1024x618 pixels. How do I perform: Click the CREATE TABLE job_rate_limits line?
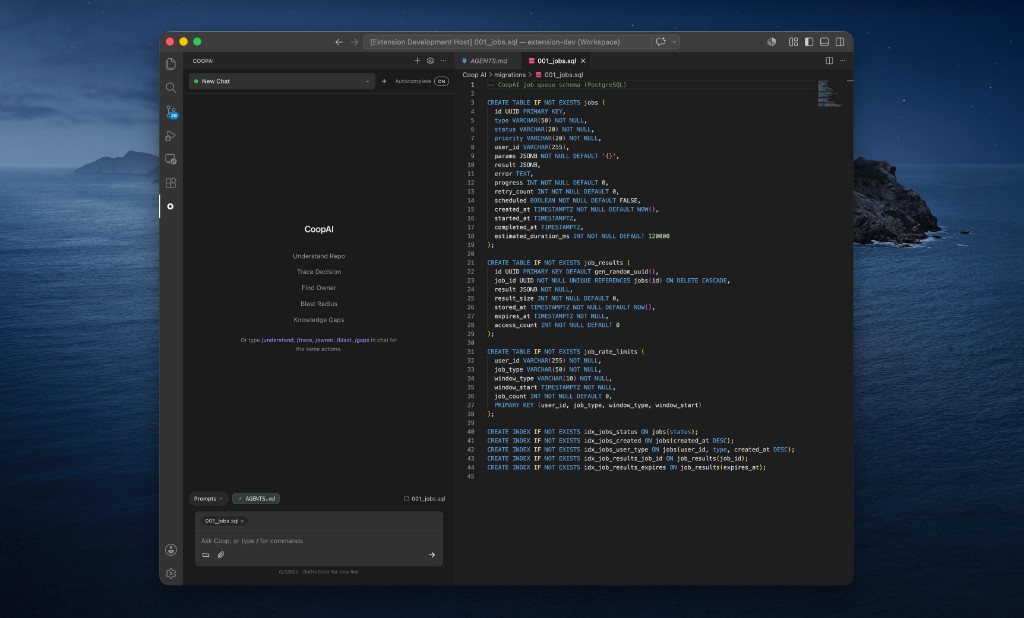pyautogui.click(x=566, y=351)
